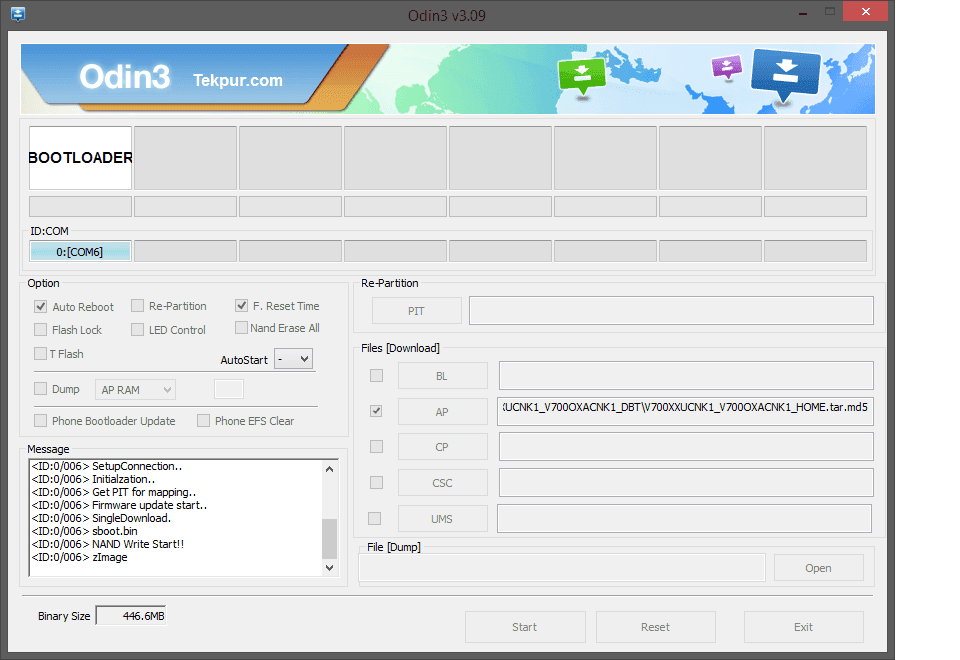Check the Dump option
Viewport: 960px width, 660px height.
coord(40,388)
